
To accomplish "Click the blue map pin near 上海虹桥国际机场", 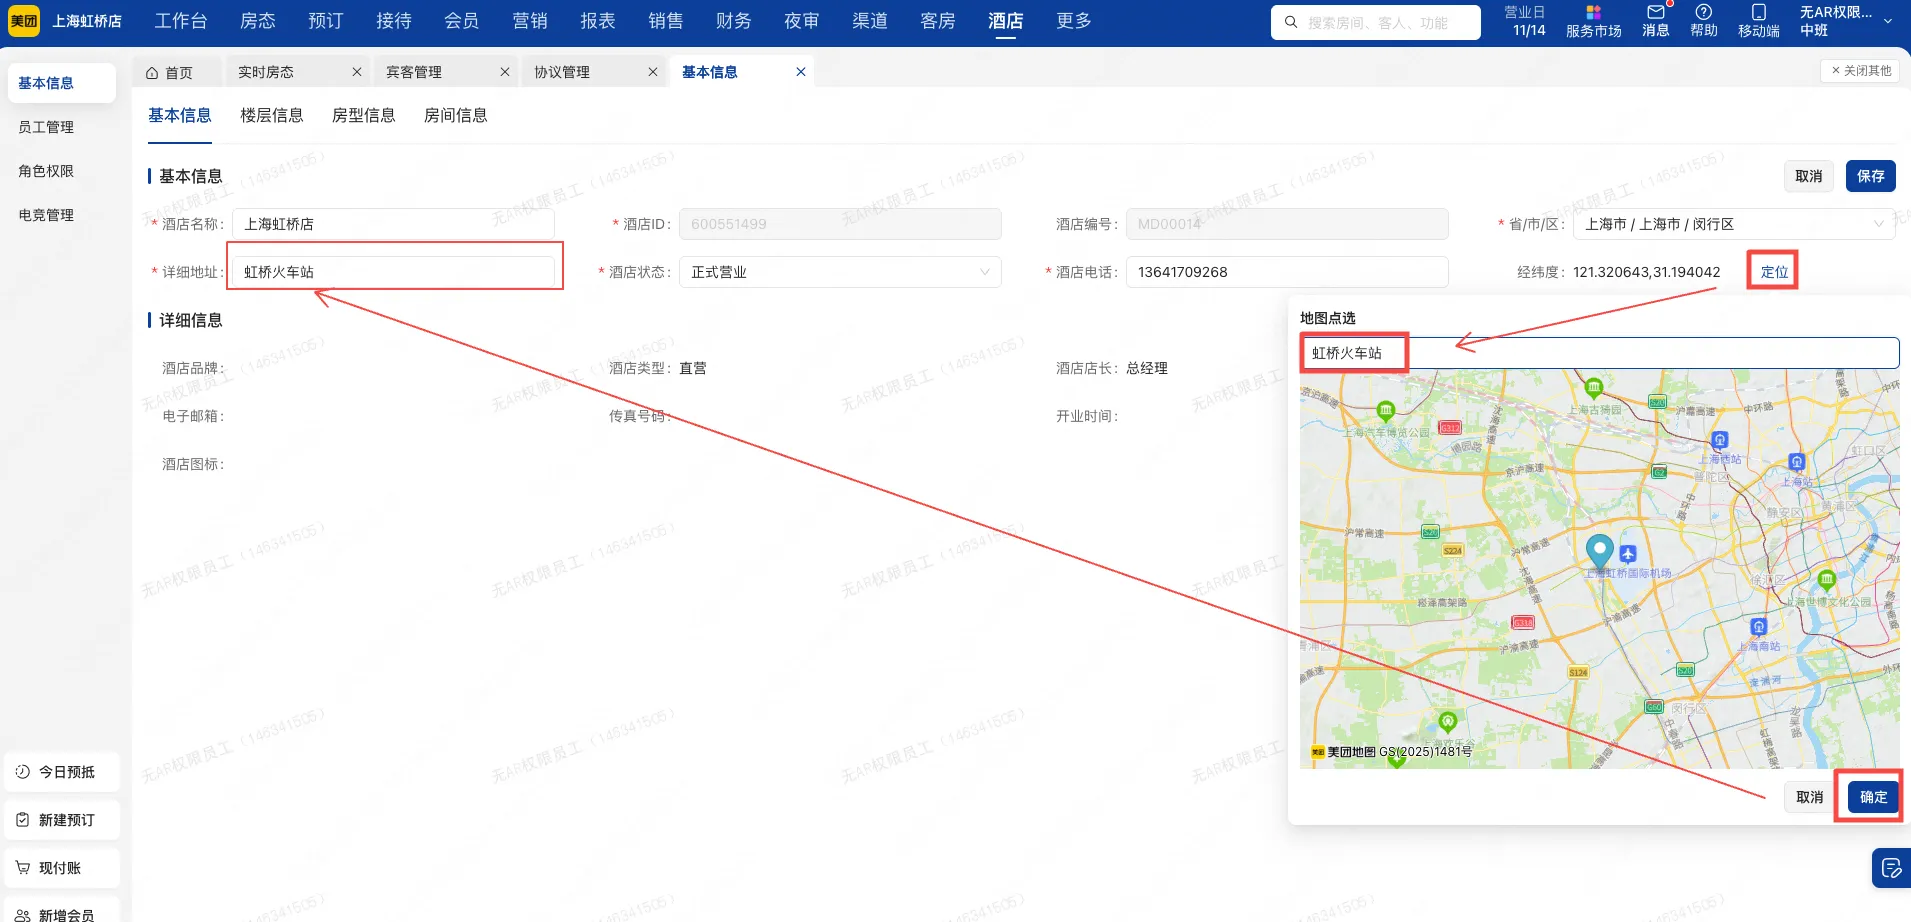I will coord(1598,551).
